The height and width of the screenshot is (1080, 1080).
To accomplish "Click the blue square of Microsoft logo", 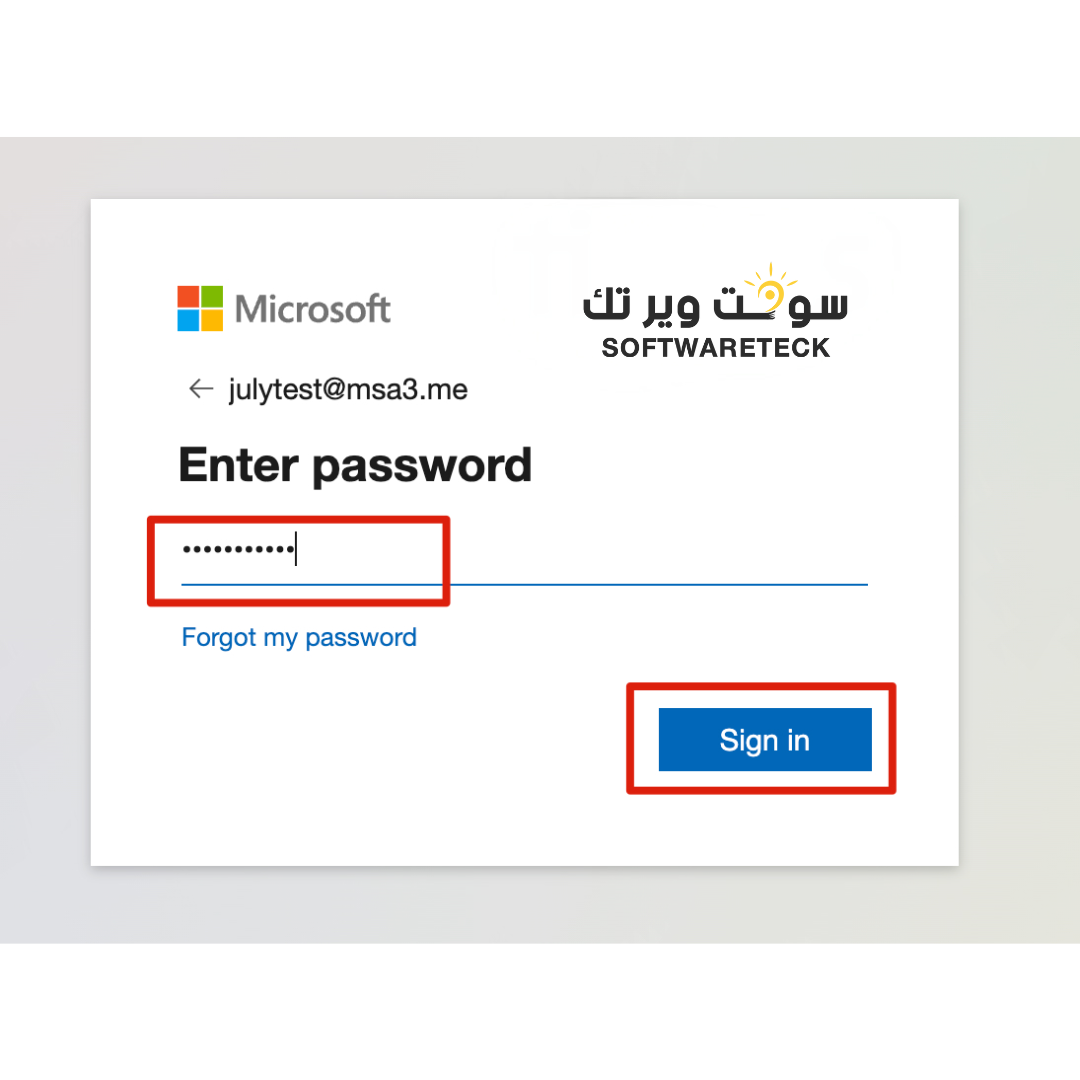I will (x=188, y=320).
